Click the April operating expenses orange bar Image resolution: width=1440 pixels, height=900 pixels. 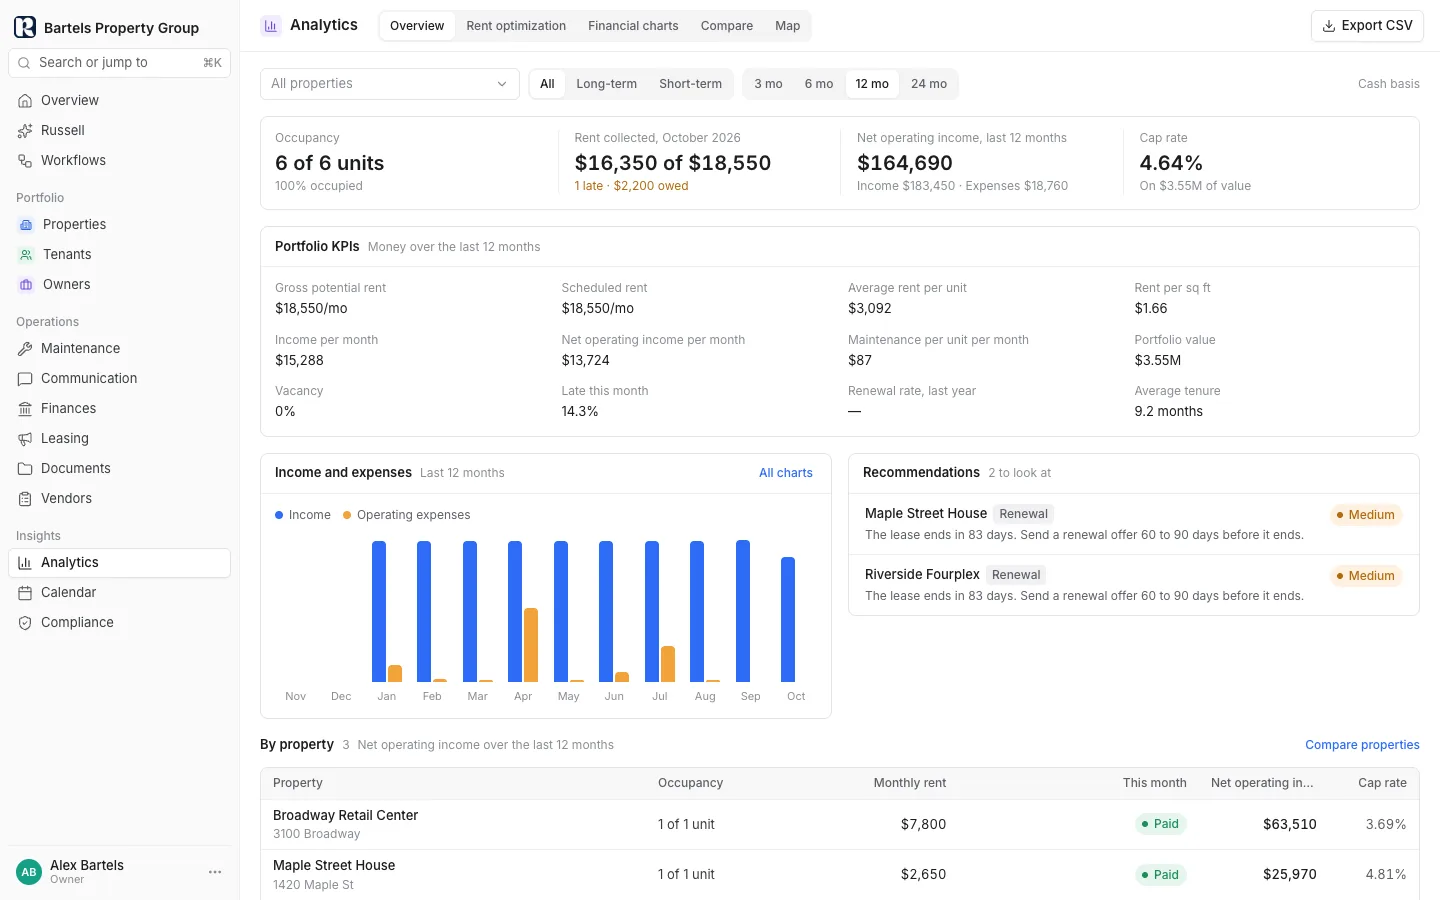tap(531, 645)
